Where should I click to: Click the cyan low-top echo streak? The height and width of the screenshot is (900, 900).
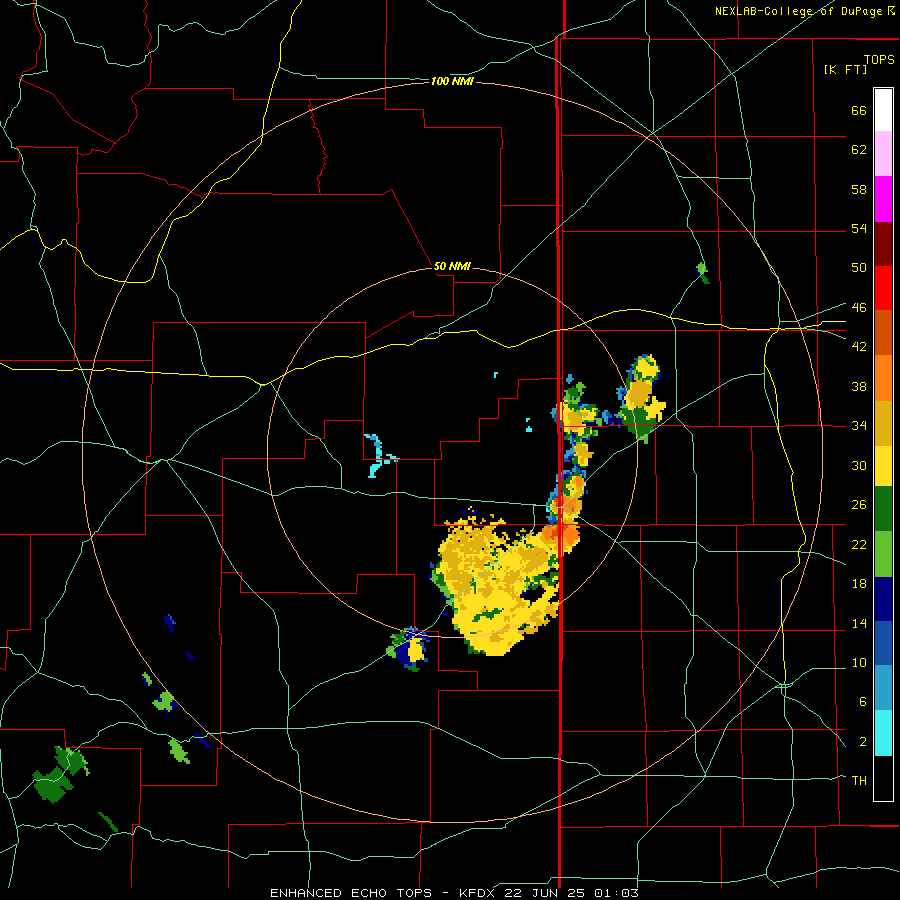[379, 456]
